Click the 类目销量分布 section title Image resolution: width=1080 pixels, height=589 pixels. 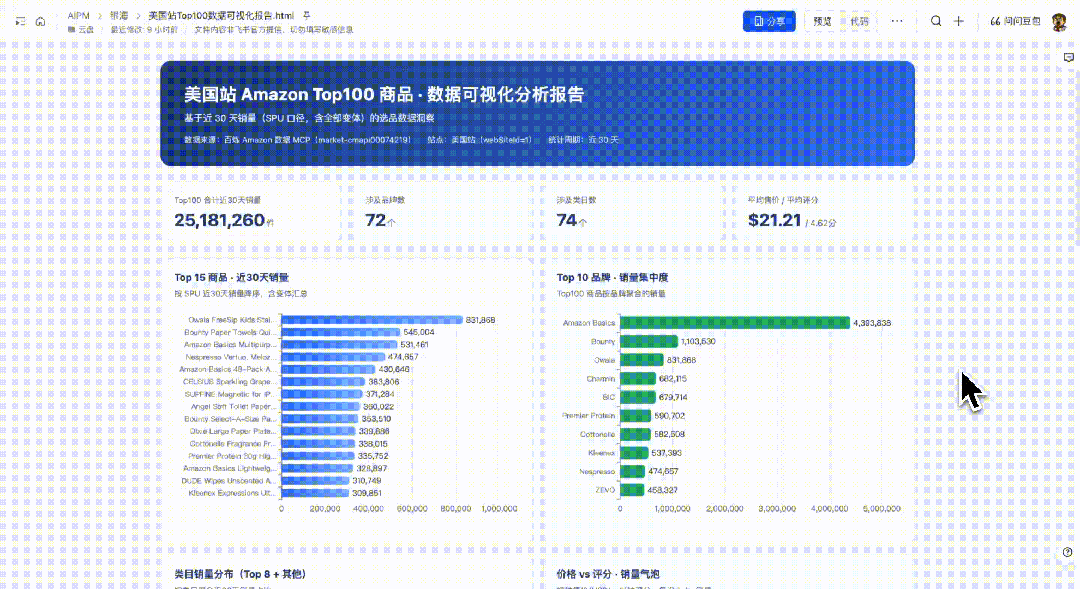pos(240,574)
